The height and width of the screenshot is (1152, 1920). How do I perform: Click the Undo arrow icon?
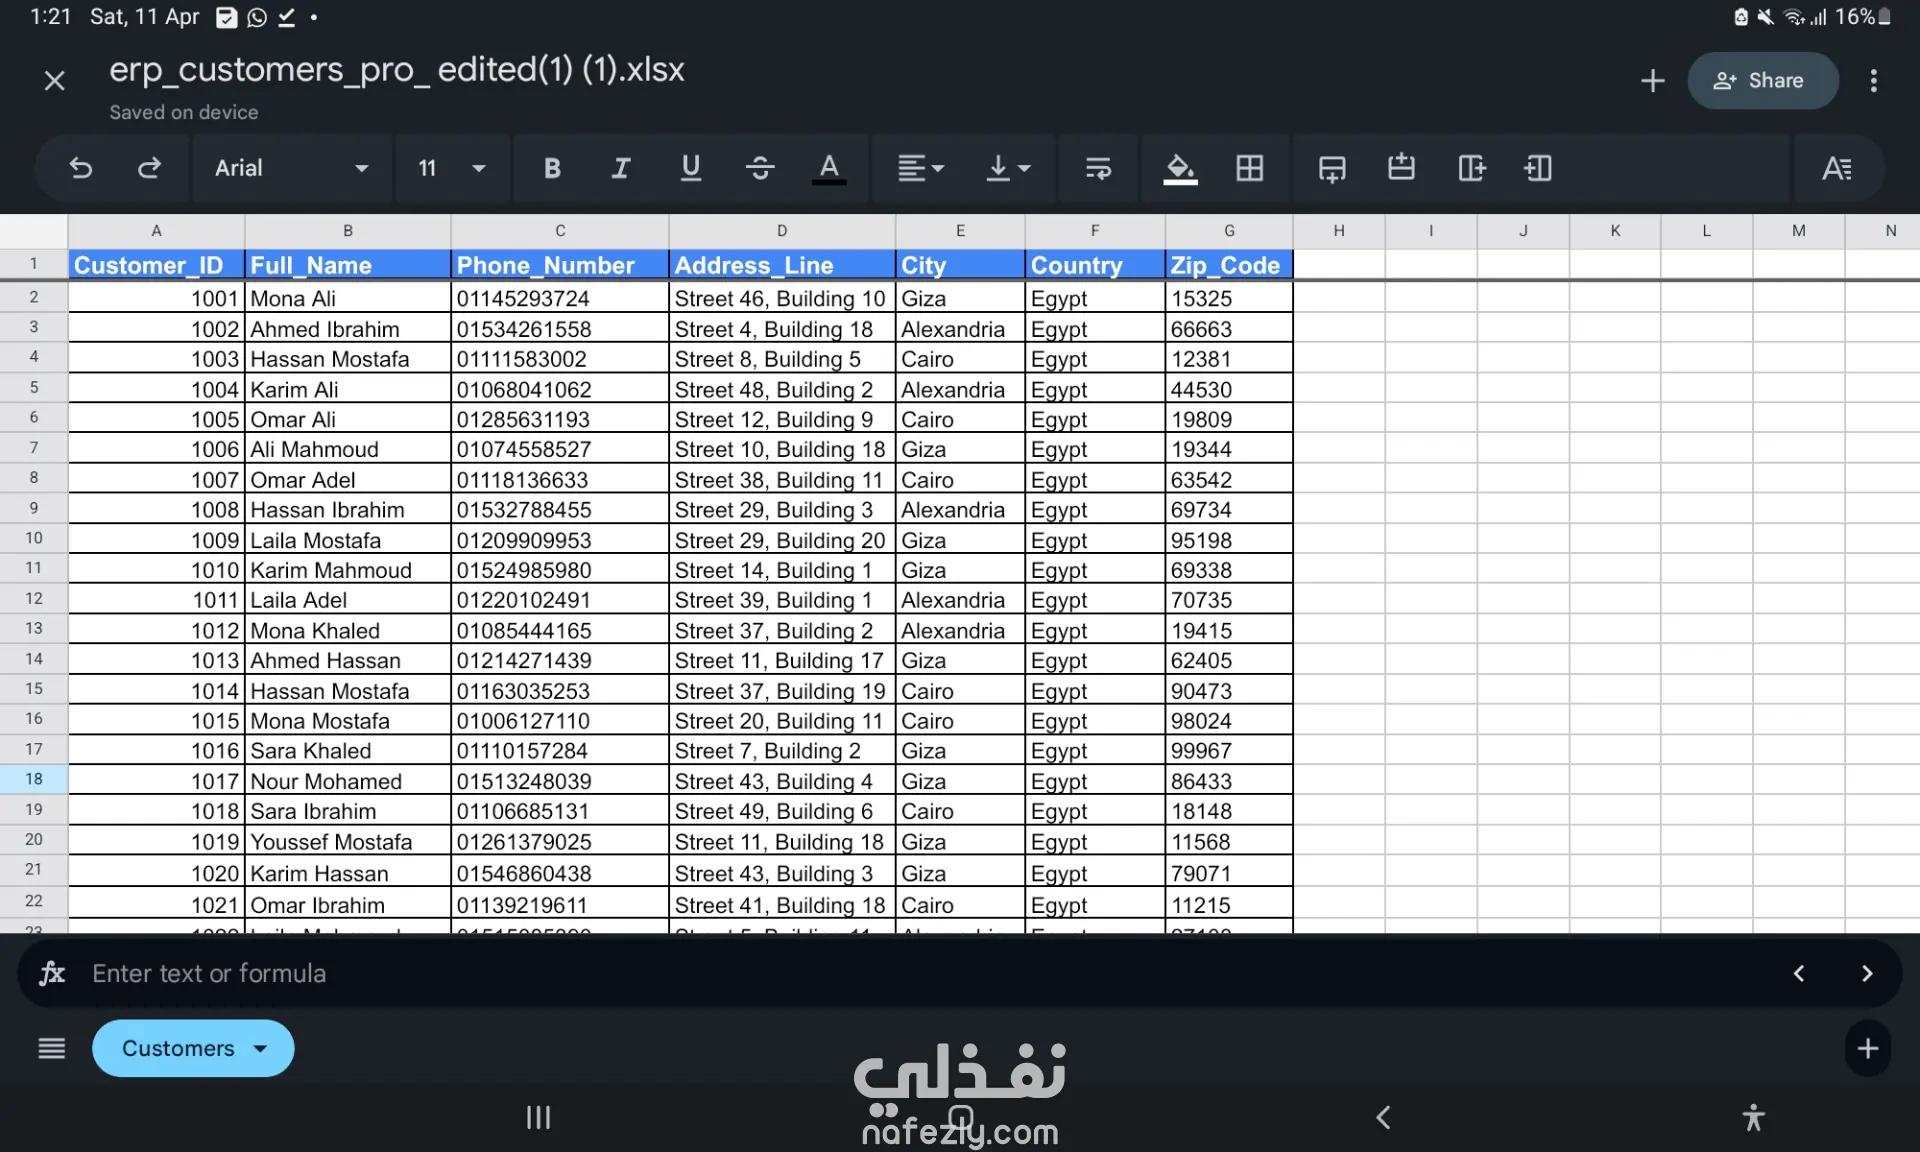(81, 168)
